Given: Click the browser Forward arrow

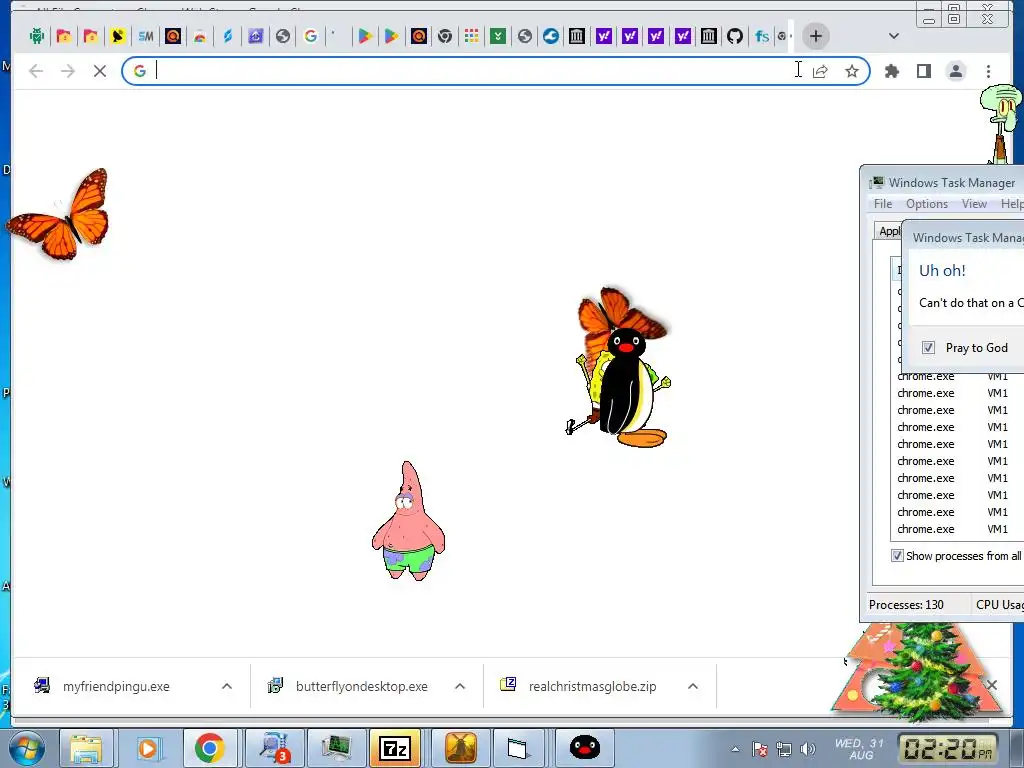Looking at the screenshot, I should pyautogui.click(x=68, y=71).
